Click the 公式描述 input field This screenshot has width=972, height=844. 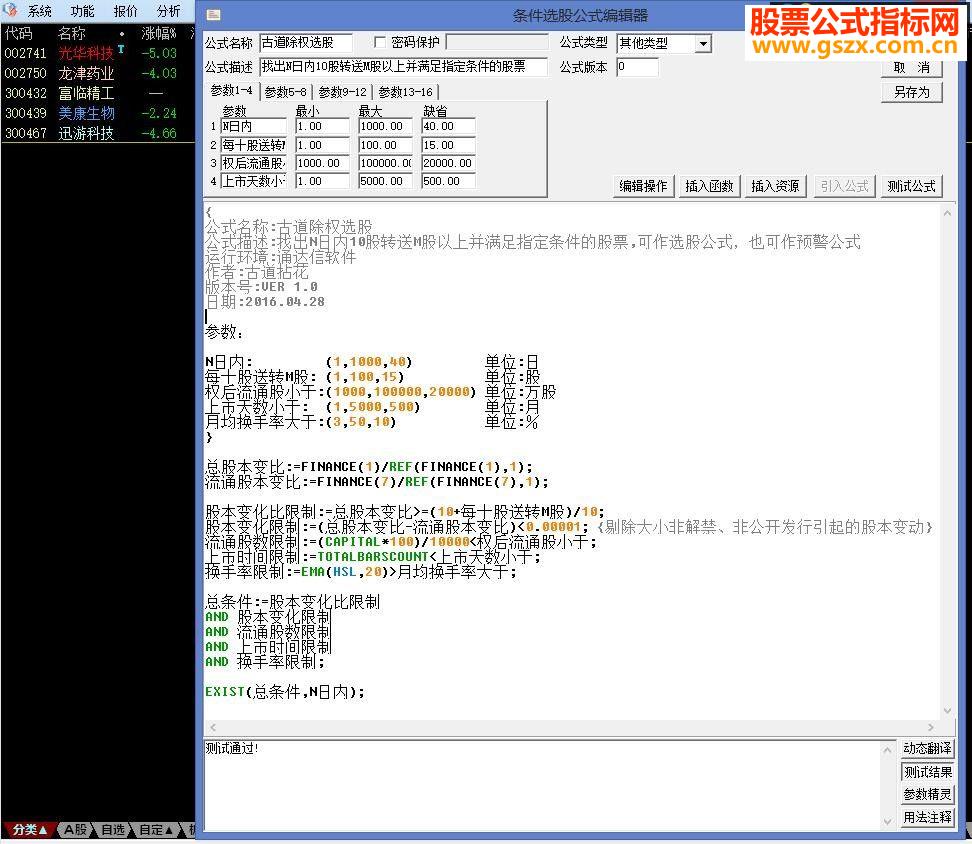click(x=403, y=66)
